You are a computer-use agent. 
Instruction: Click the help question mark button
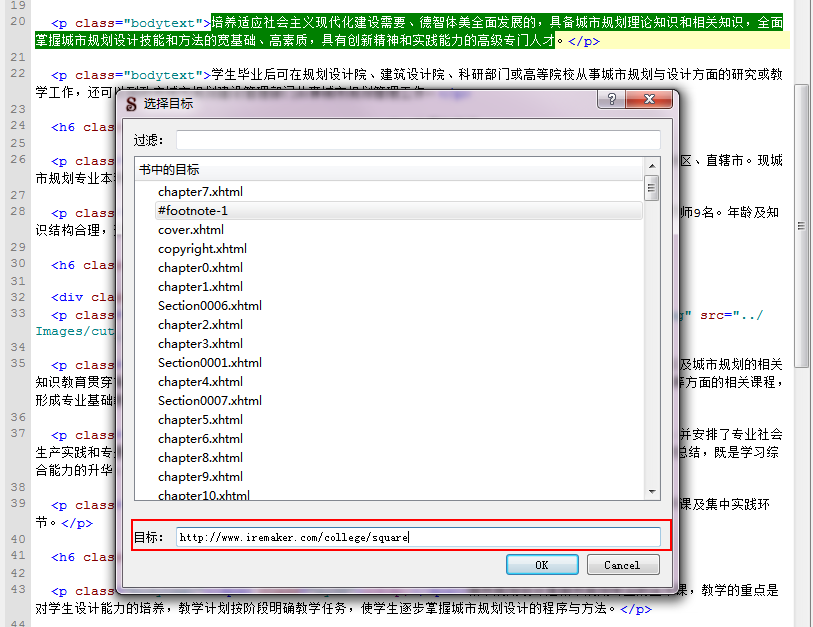(614, 101)
